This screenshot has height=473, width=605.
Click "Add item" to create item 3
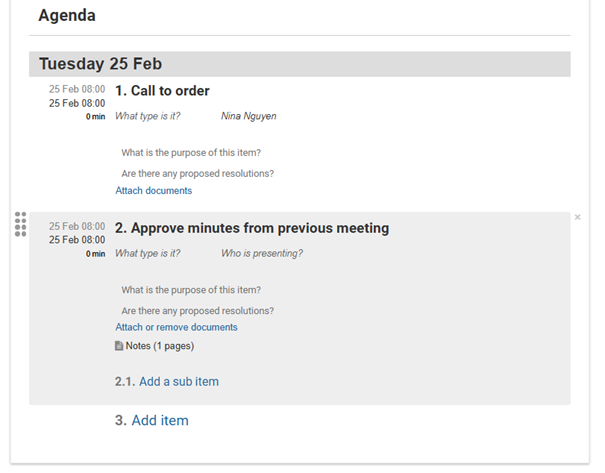pos(160,421)
